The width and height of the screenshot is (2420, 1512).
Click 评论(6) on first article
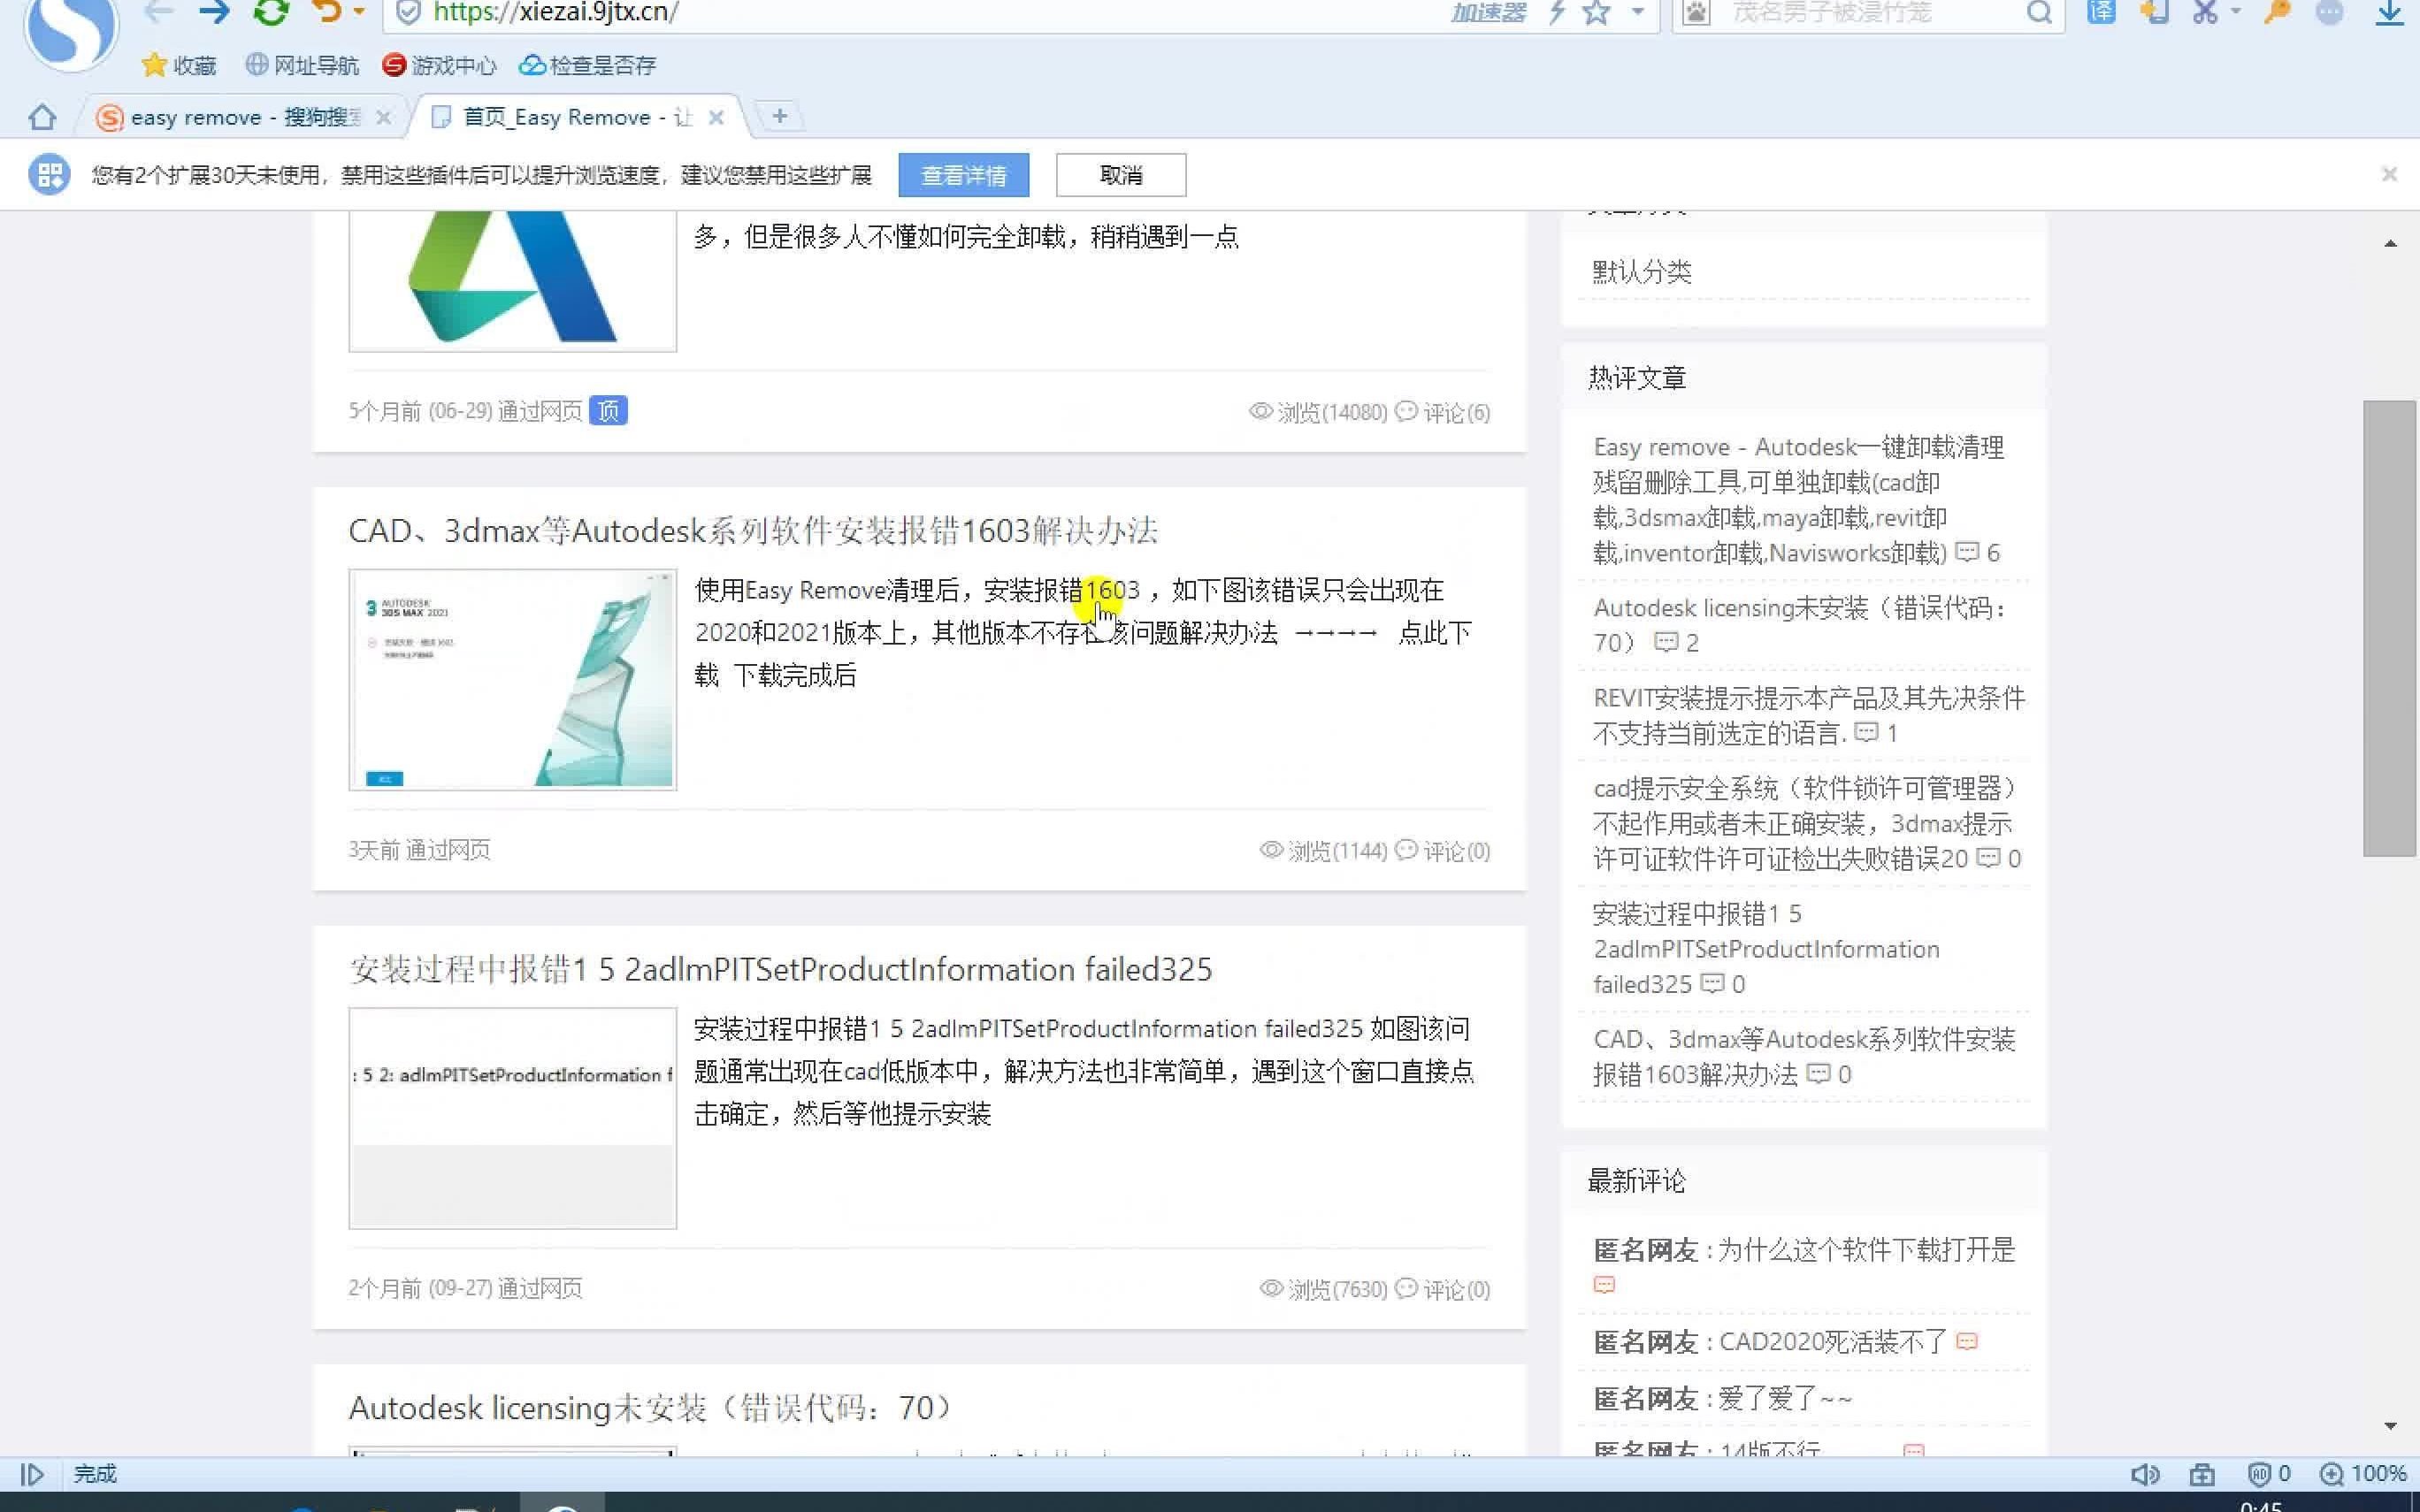[x=1443, y=412]
